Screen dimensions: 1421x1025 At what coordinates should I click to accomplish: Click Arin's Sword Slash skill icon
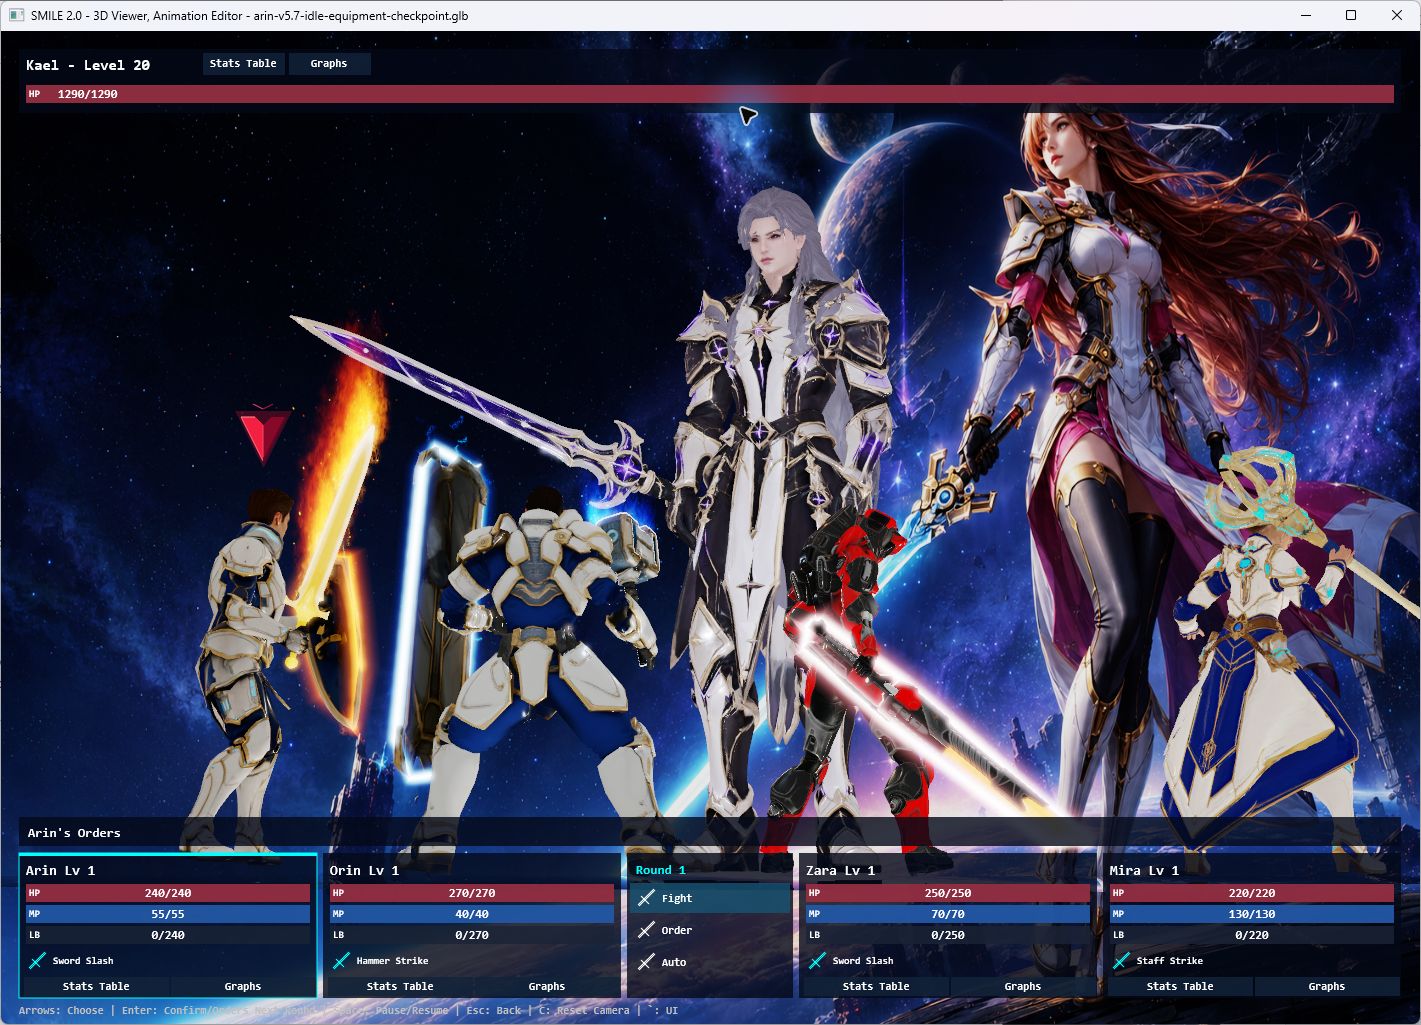tap(37, 960)
